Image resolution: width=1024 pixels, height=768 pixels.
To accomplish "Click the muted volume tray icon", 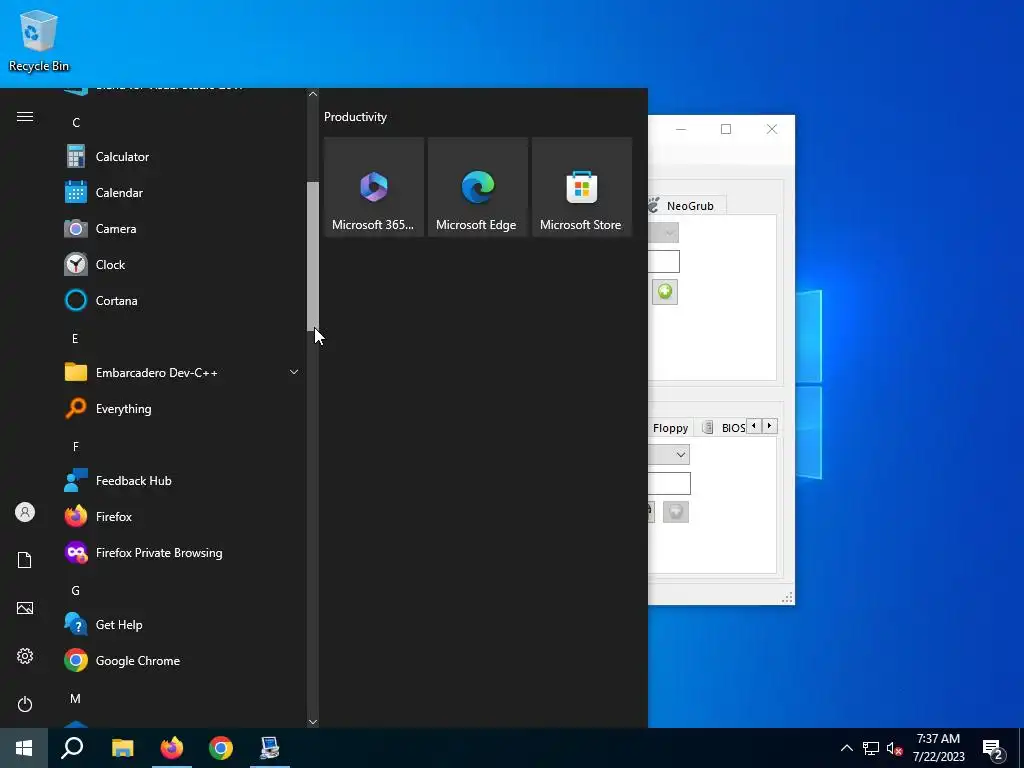I will (x=895, y=748).
